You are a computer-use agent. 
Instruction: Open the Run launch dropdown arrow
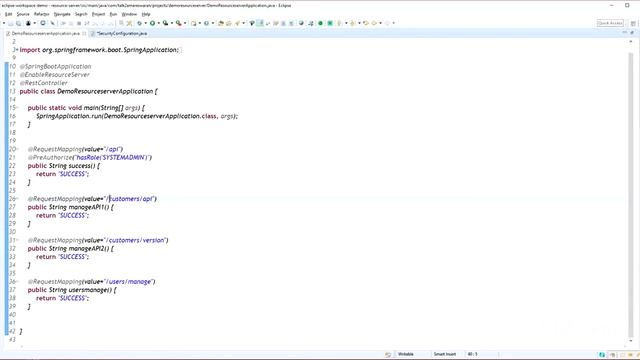click(x=158, y=23)
